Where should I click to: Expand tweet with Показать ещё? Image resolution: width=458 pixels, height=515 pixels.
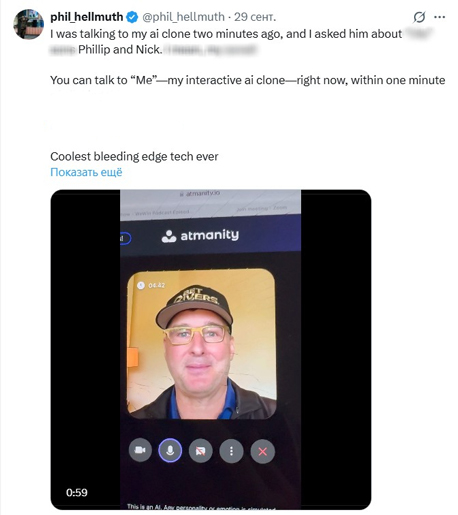(x=86, y=172)
